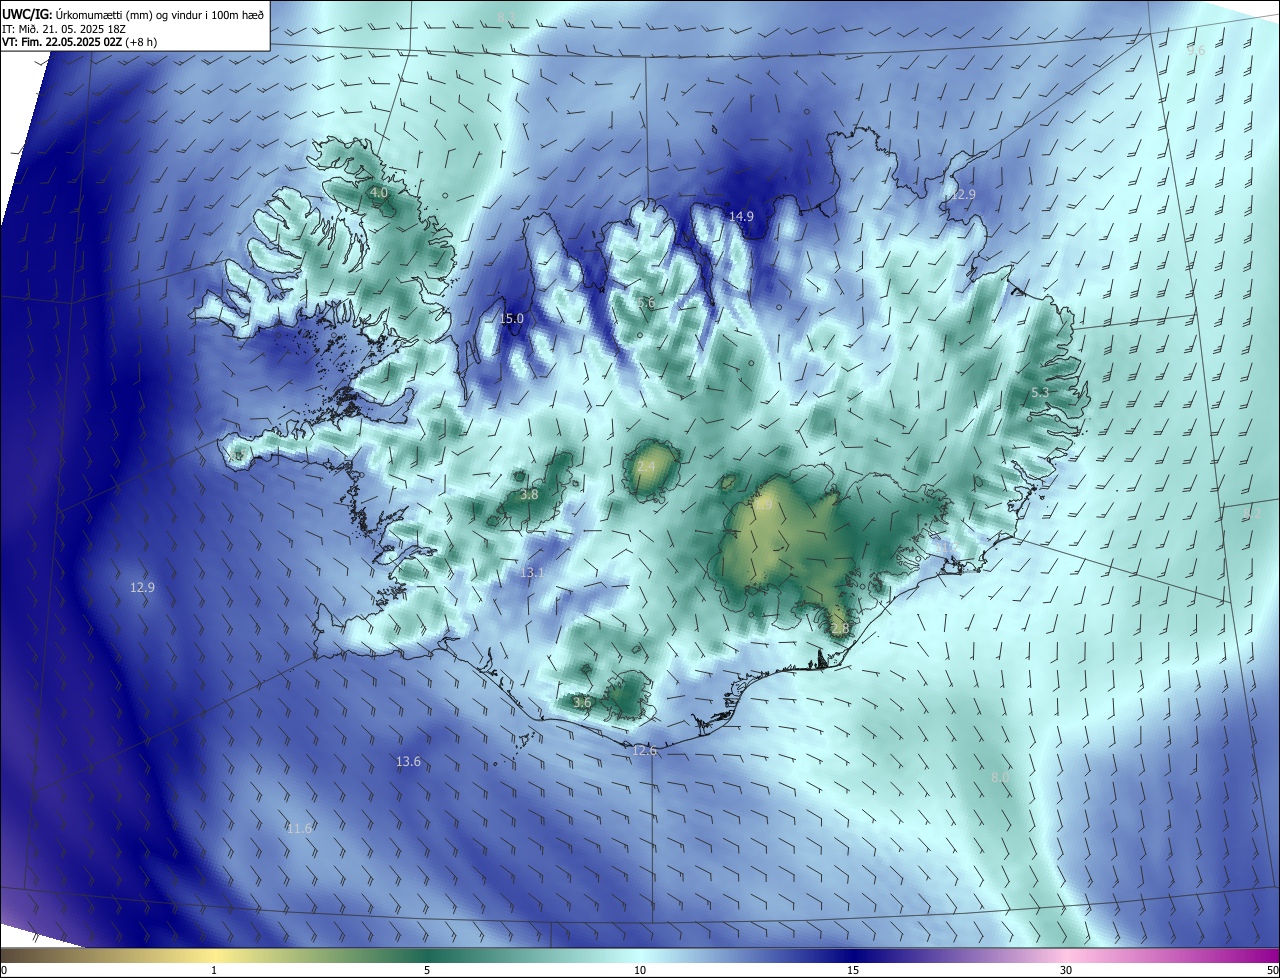Click the 2.8 value near the southeast coast
This screenshot has width=1280, height=978.
click(839, 628)
